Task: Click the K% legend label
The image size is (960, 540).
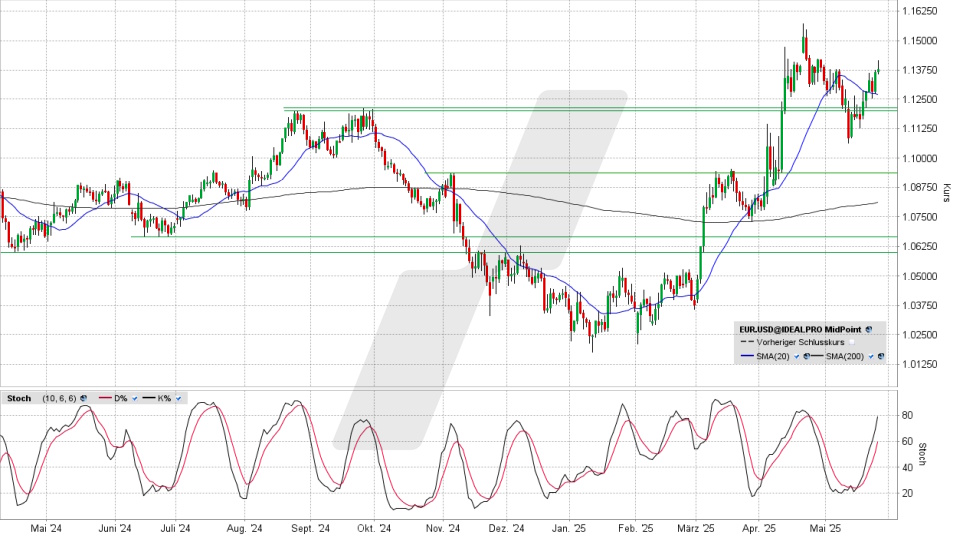Action: [164, 398]
